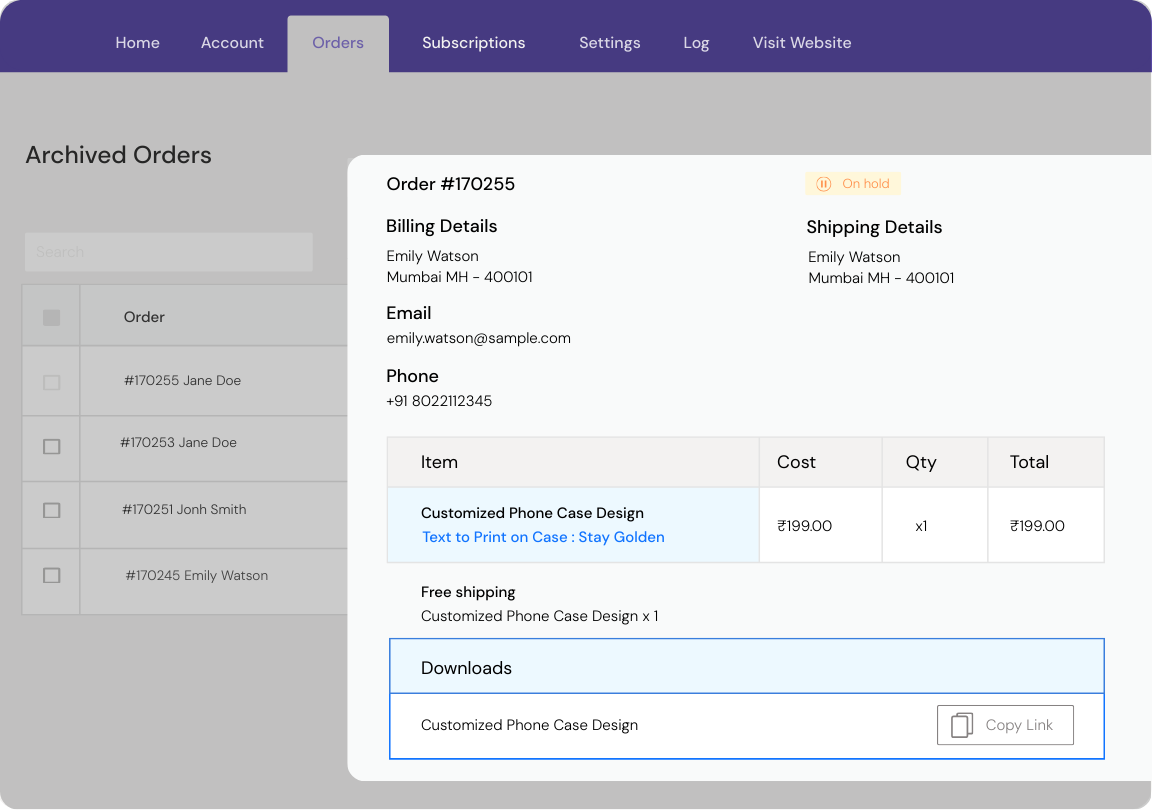The height and width of the screenshot is (810, 1152).
Task: Toggle the select-all checkbox in Order header
Action: 51,318
